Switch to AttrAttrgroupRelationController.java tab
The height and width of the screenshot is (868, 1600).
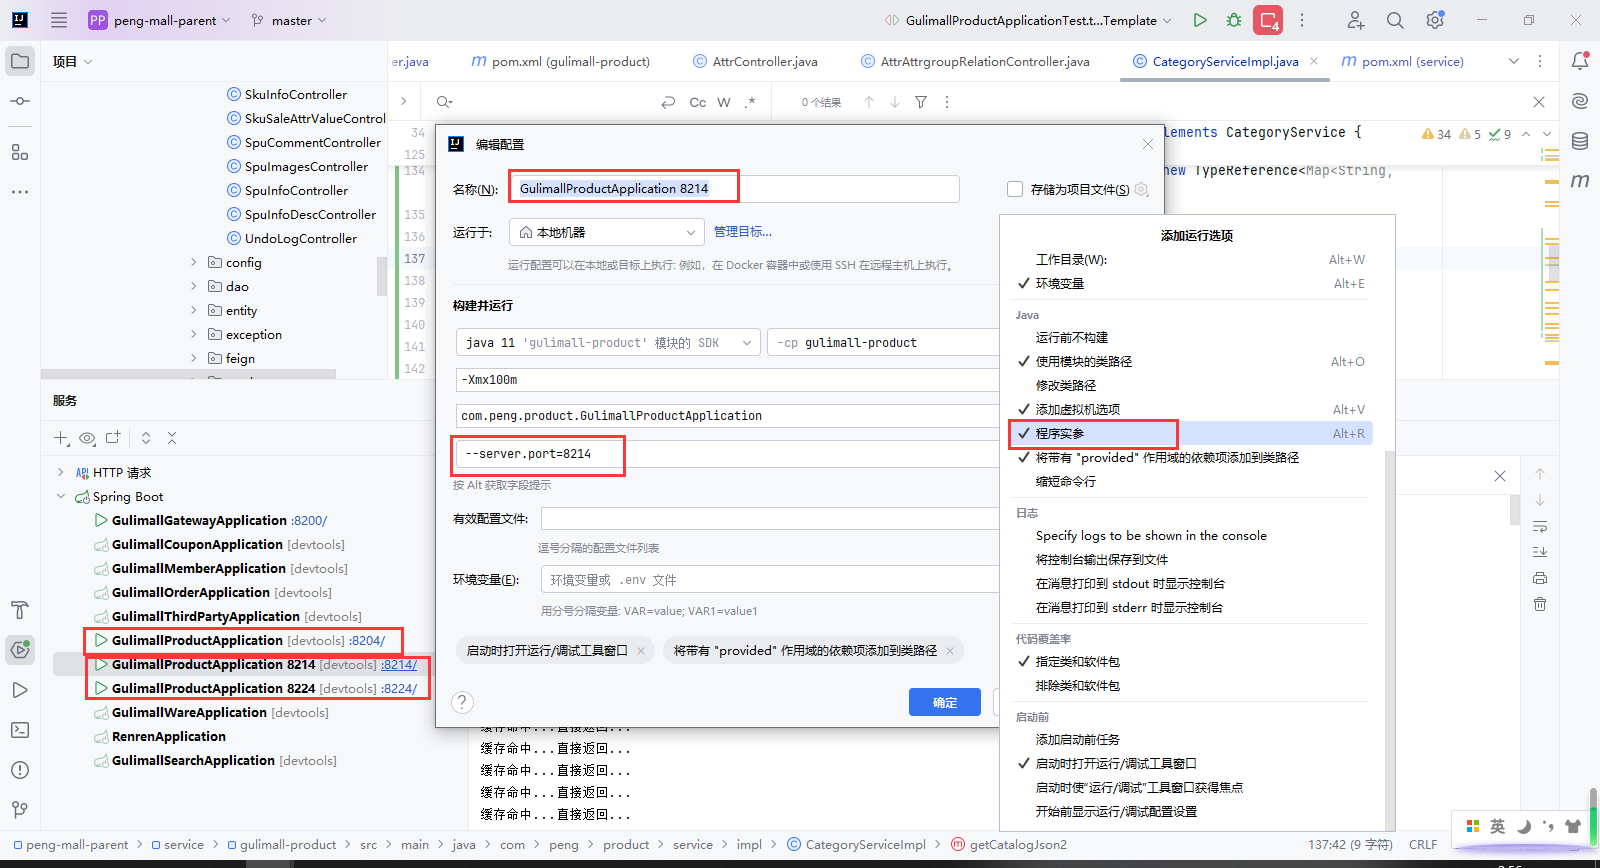coord(975,61)
